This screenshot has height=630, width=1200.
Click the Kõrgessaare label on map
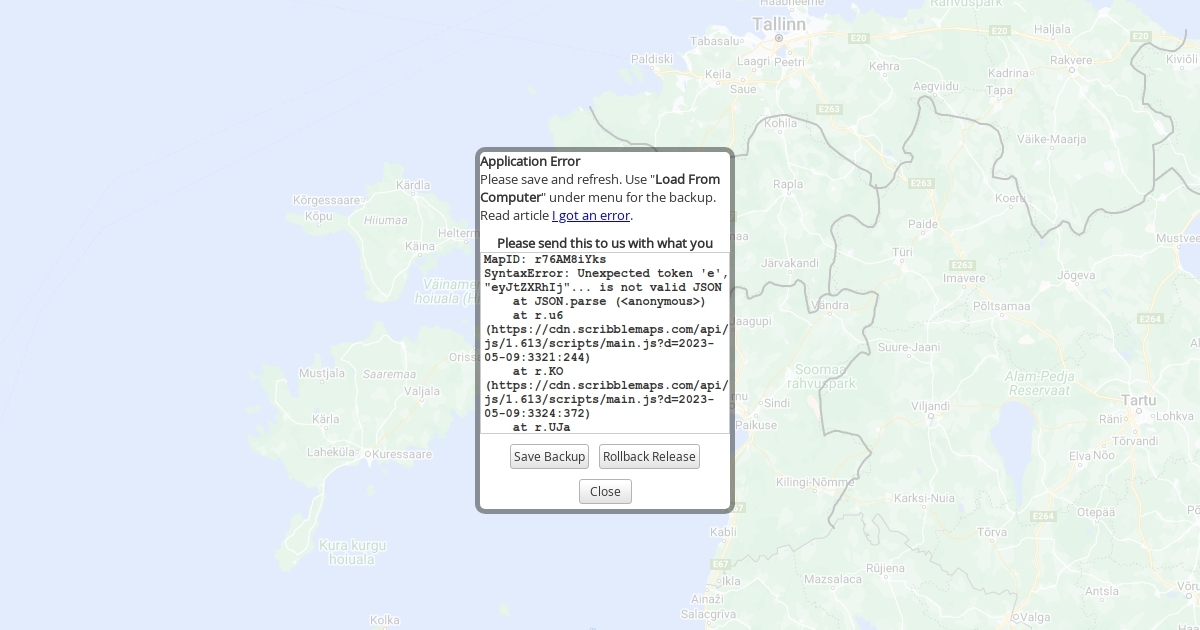(326, 200)
